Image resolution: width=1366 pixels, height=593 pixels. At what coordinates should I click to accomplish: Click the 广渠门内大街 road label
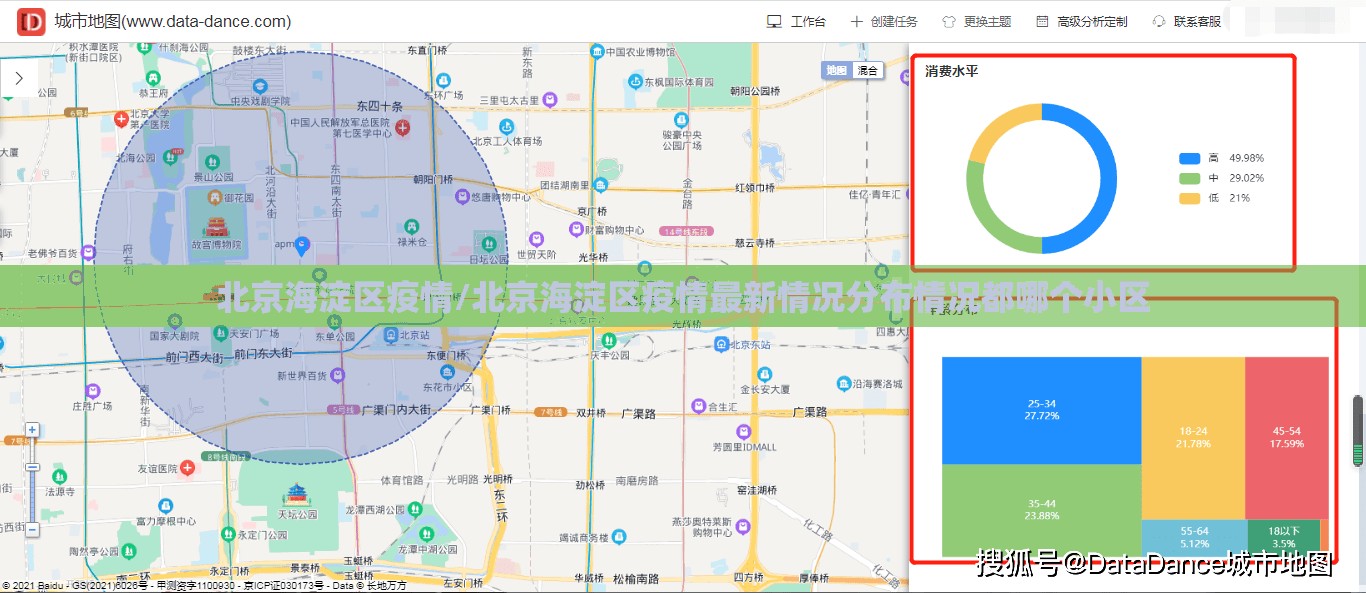click(395, 410)
